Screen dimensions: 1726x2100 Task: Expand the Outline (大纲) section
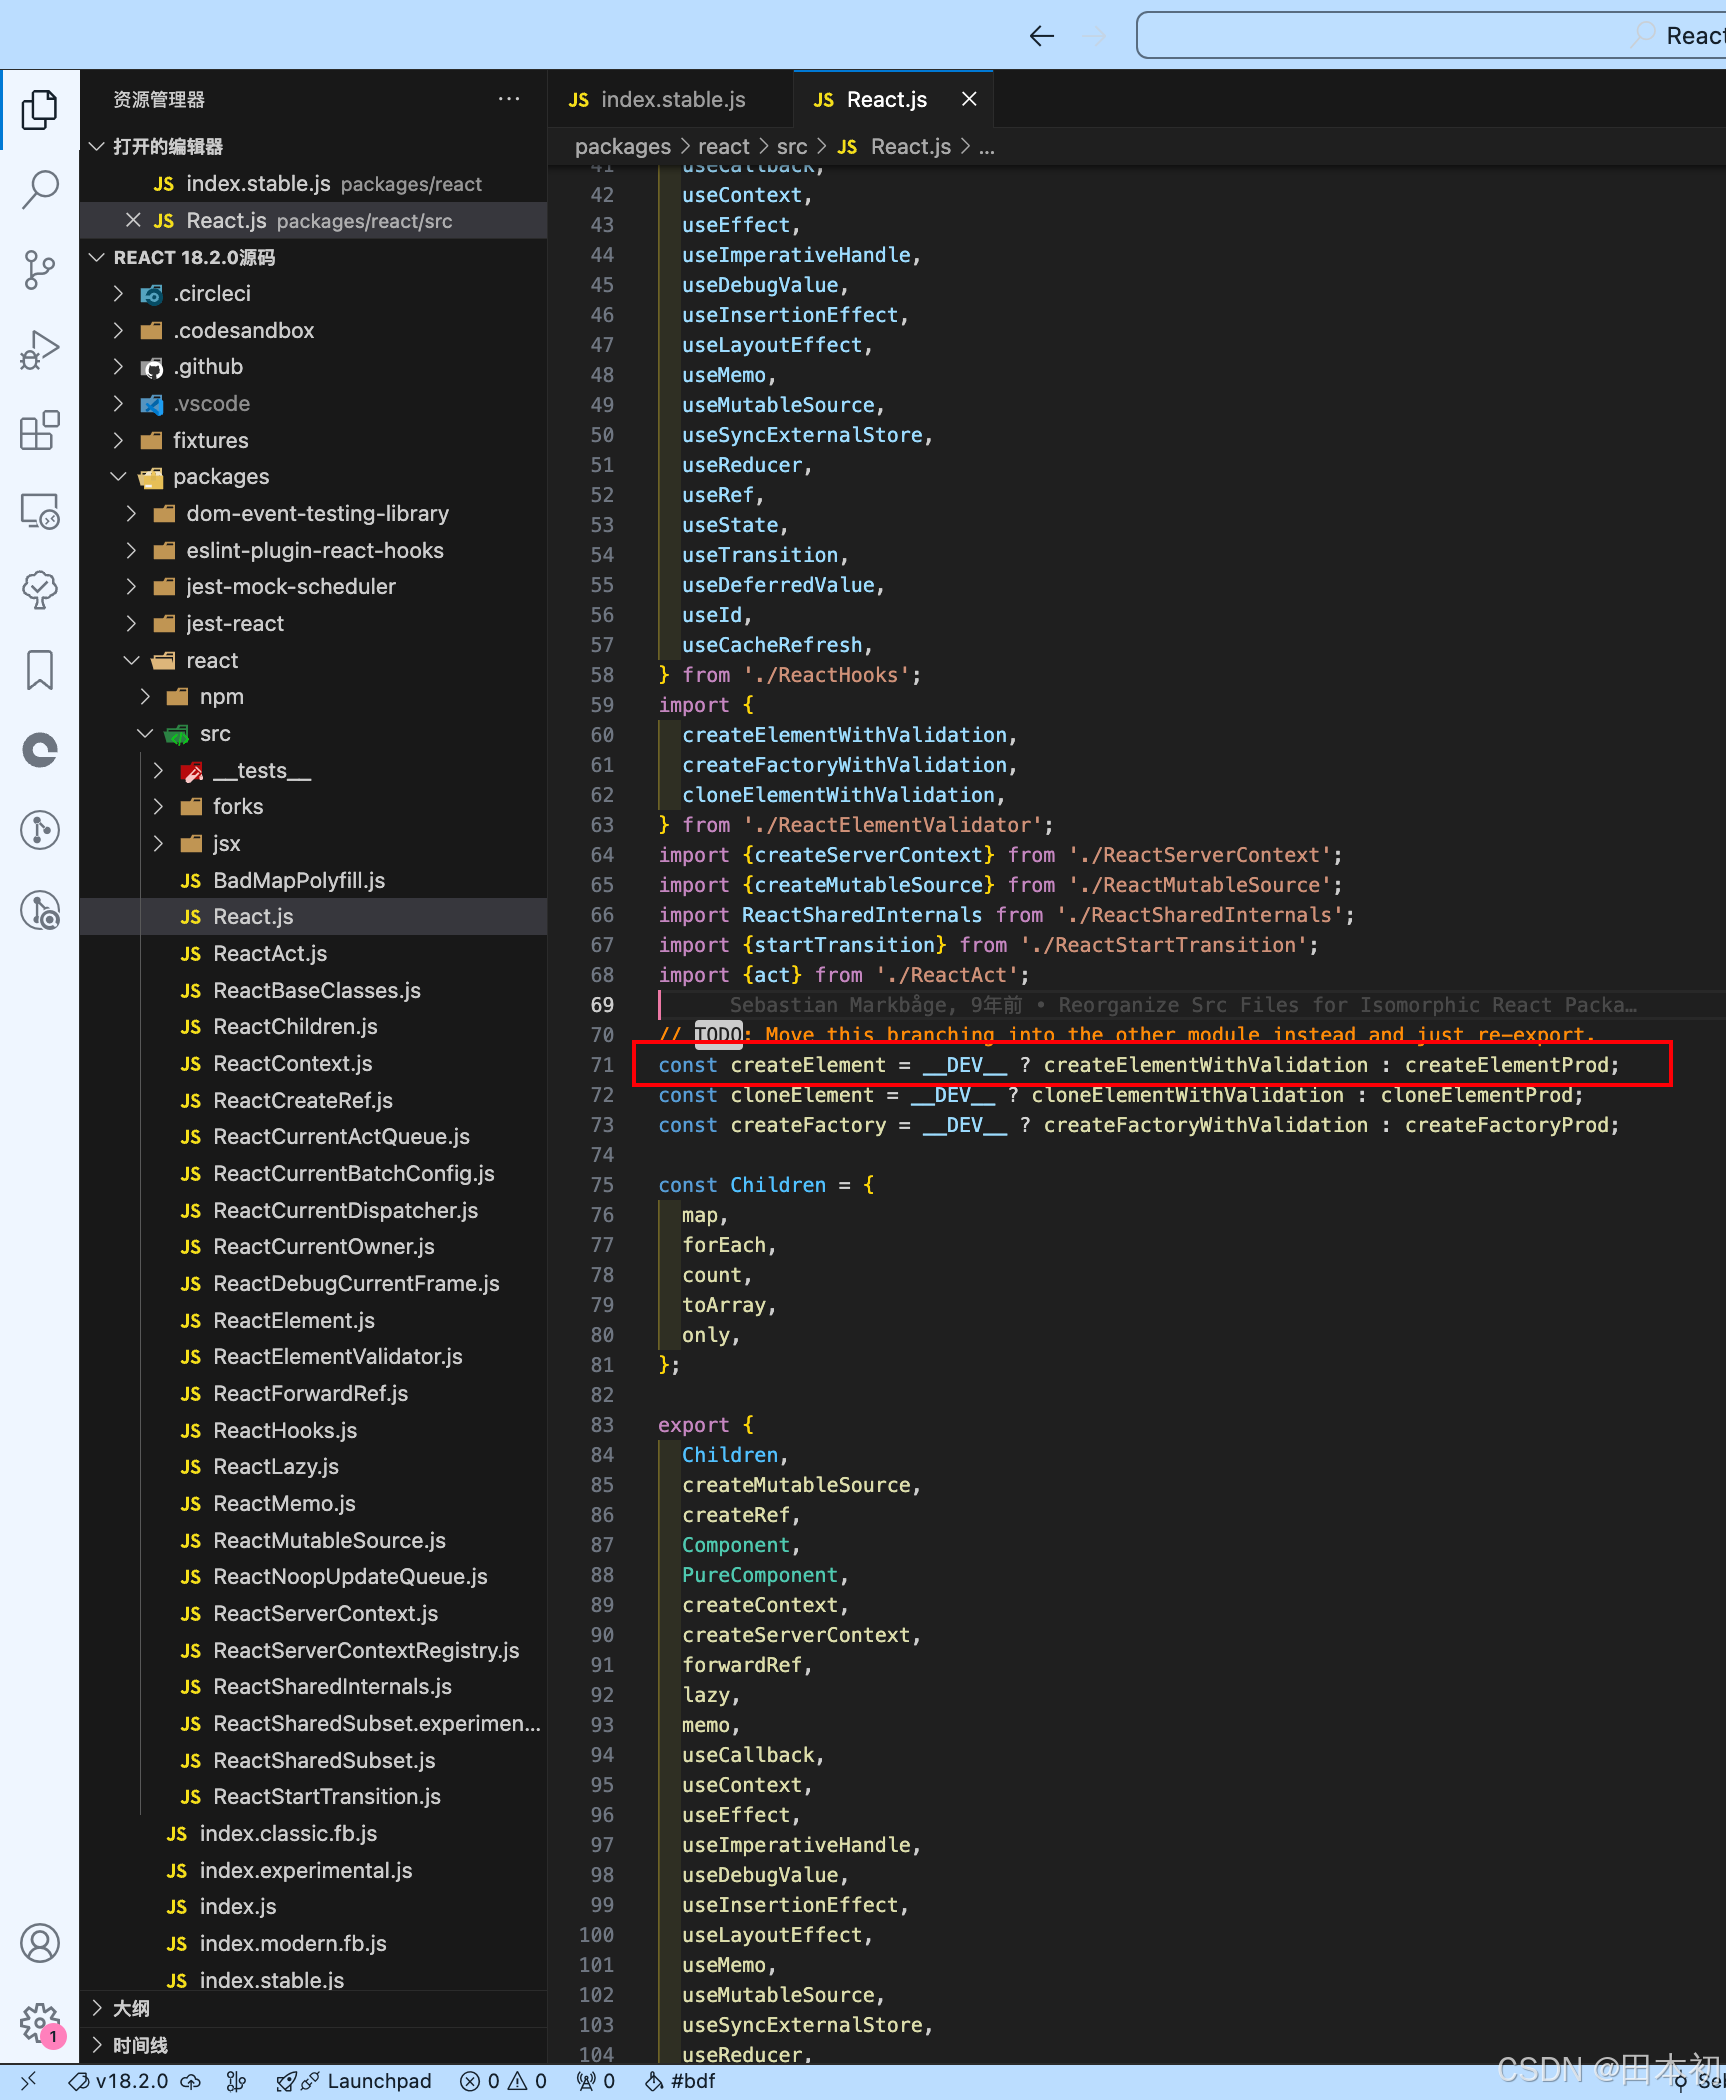point(313,2008)
